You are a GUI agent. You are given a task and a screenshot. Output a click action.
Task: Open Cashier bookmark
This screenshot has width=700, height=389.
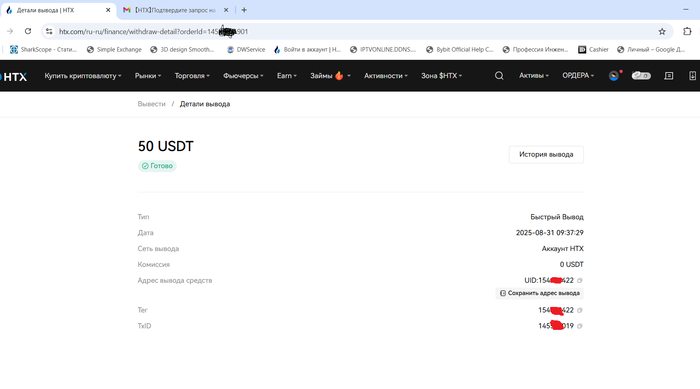click(593, 50)
